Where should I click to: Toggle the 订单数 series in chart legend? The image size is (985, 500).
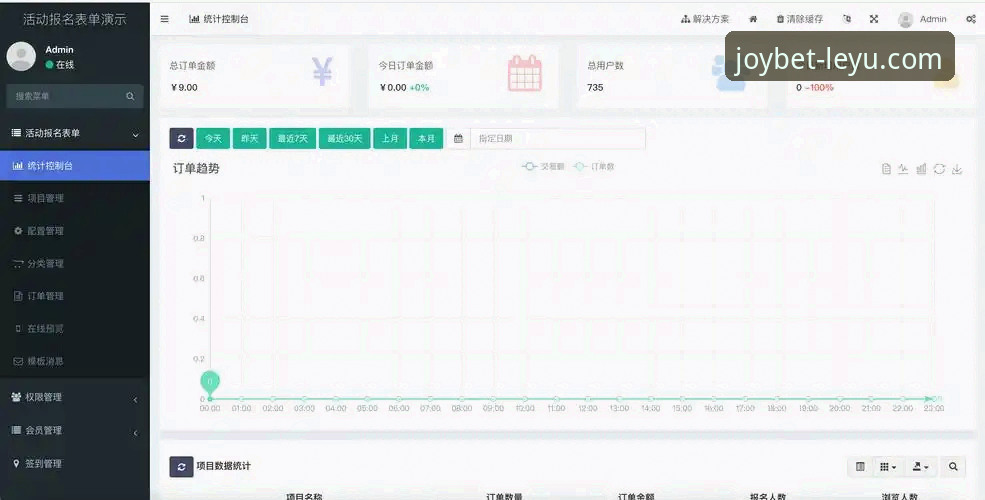(x=594, y=166)
